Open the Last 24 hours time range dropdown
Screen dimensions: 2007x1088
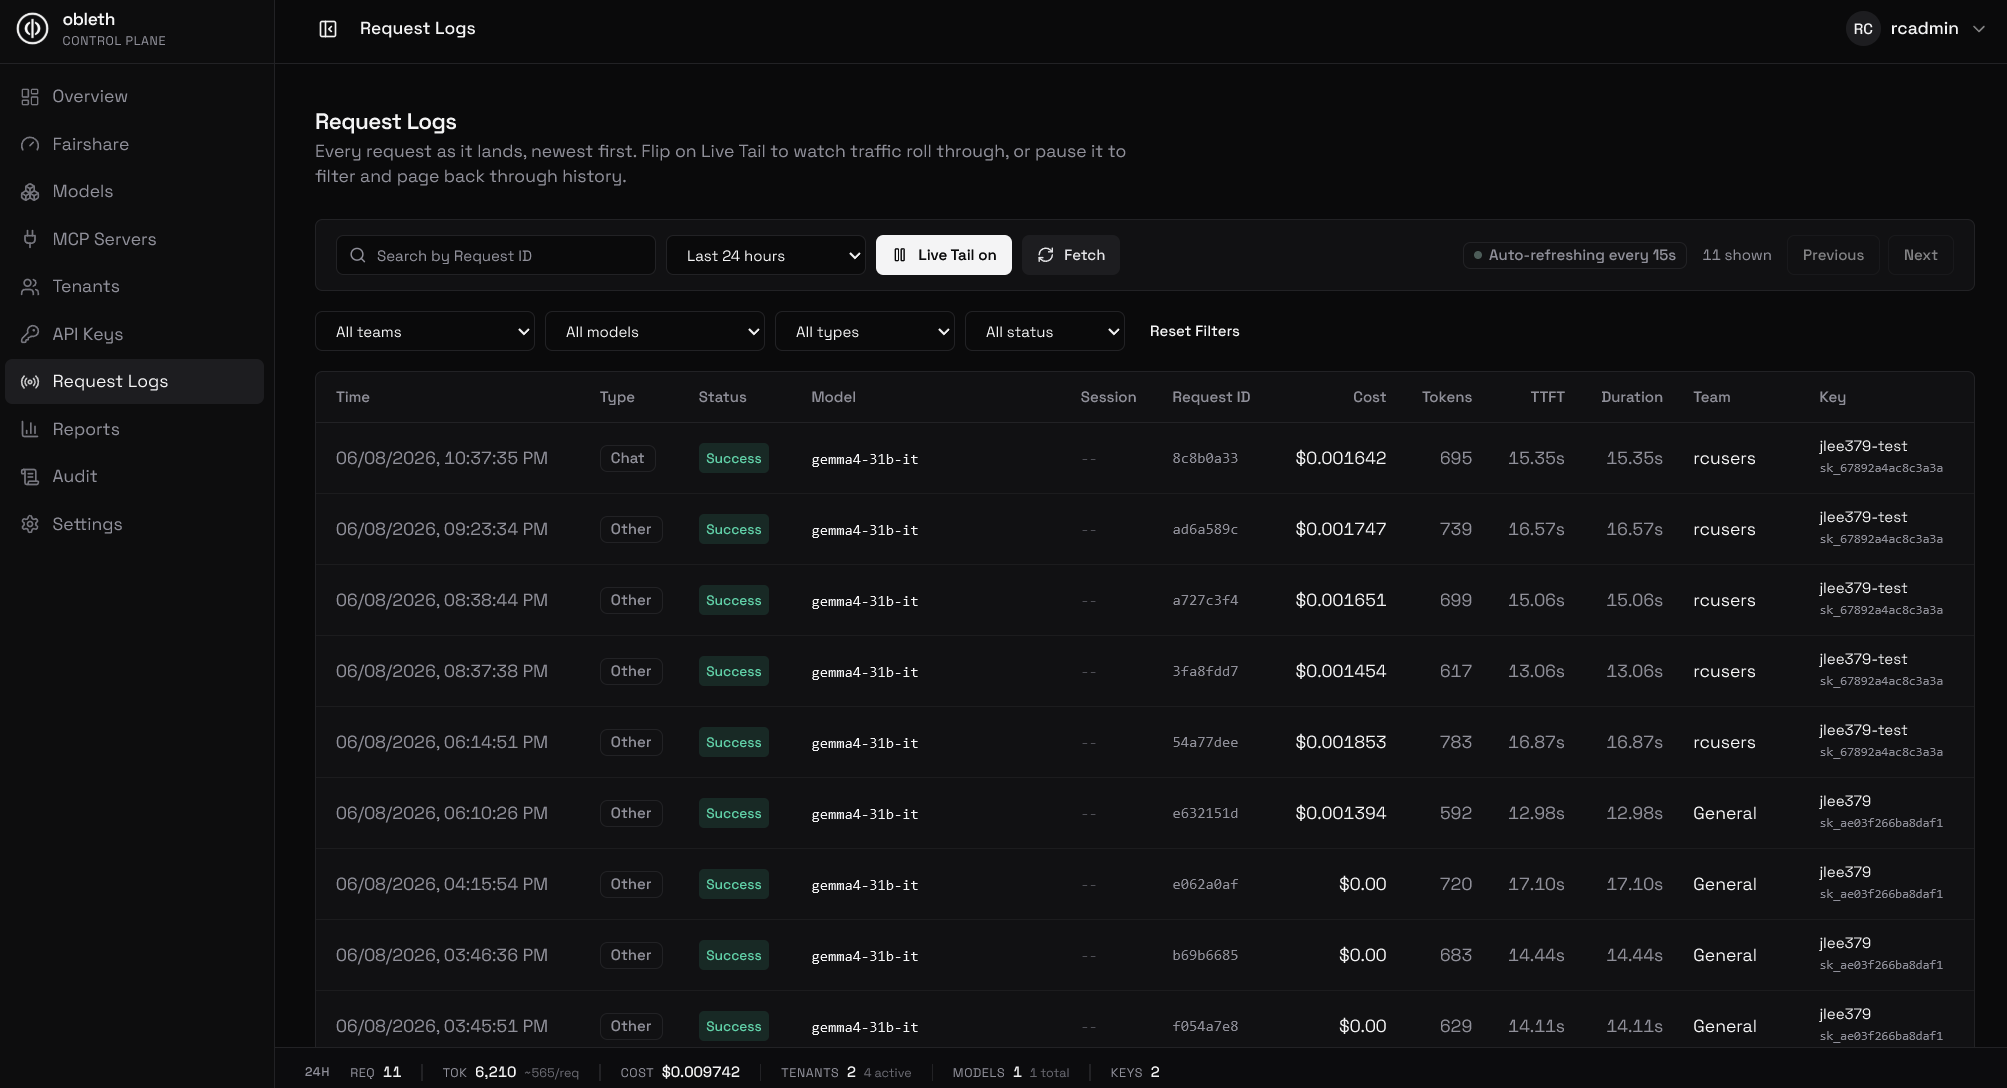pyautogui.click(x=766, y=255)
